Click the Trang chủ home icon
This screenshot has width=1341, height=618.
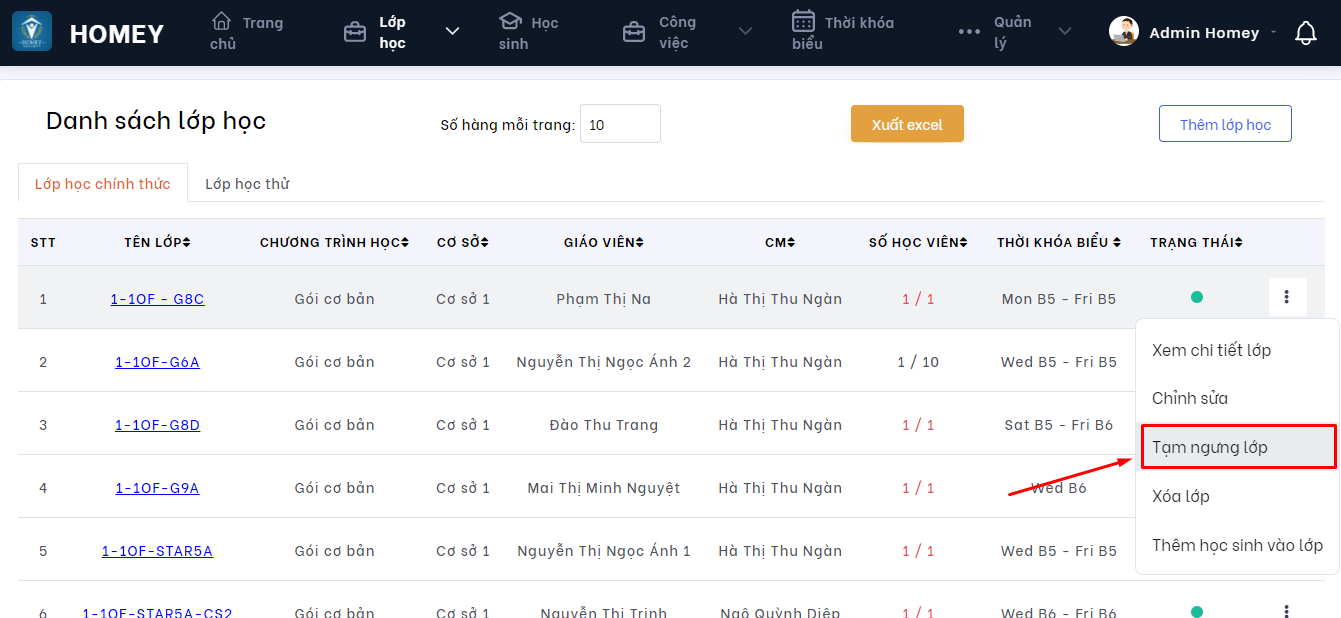(221, 21)
